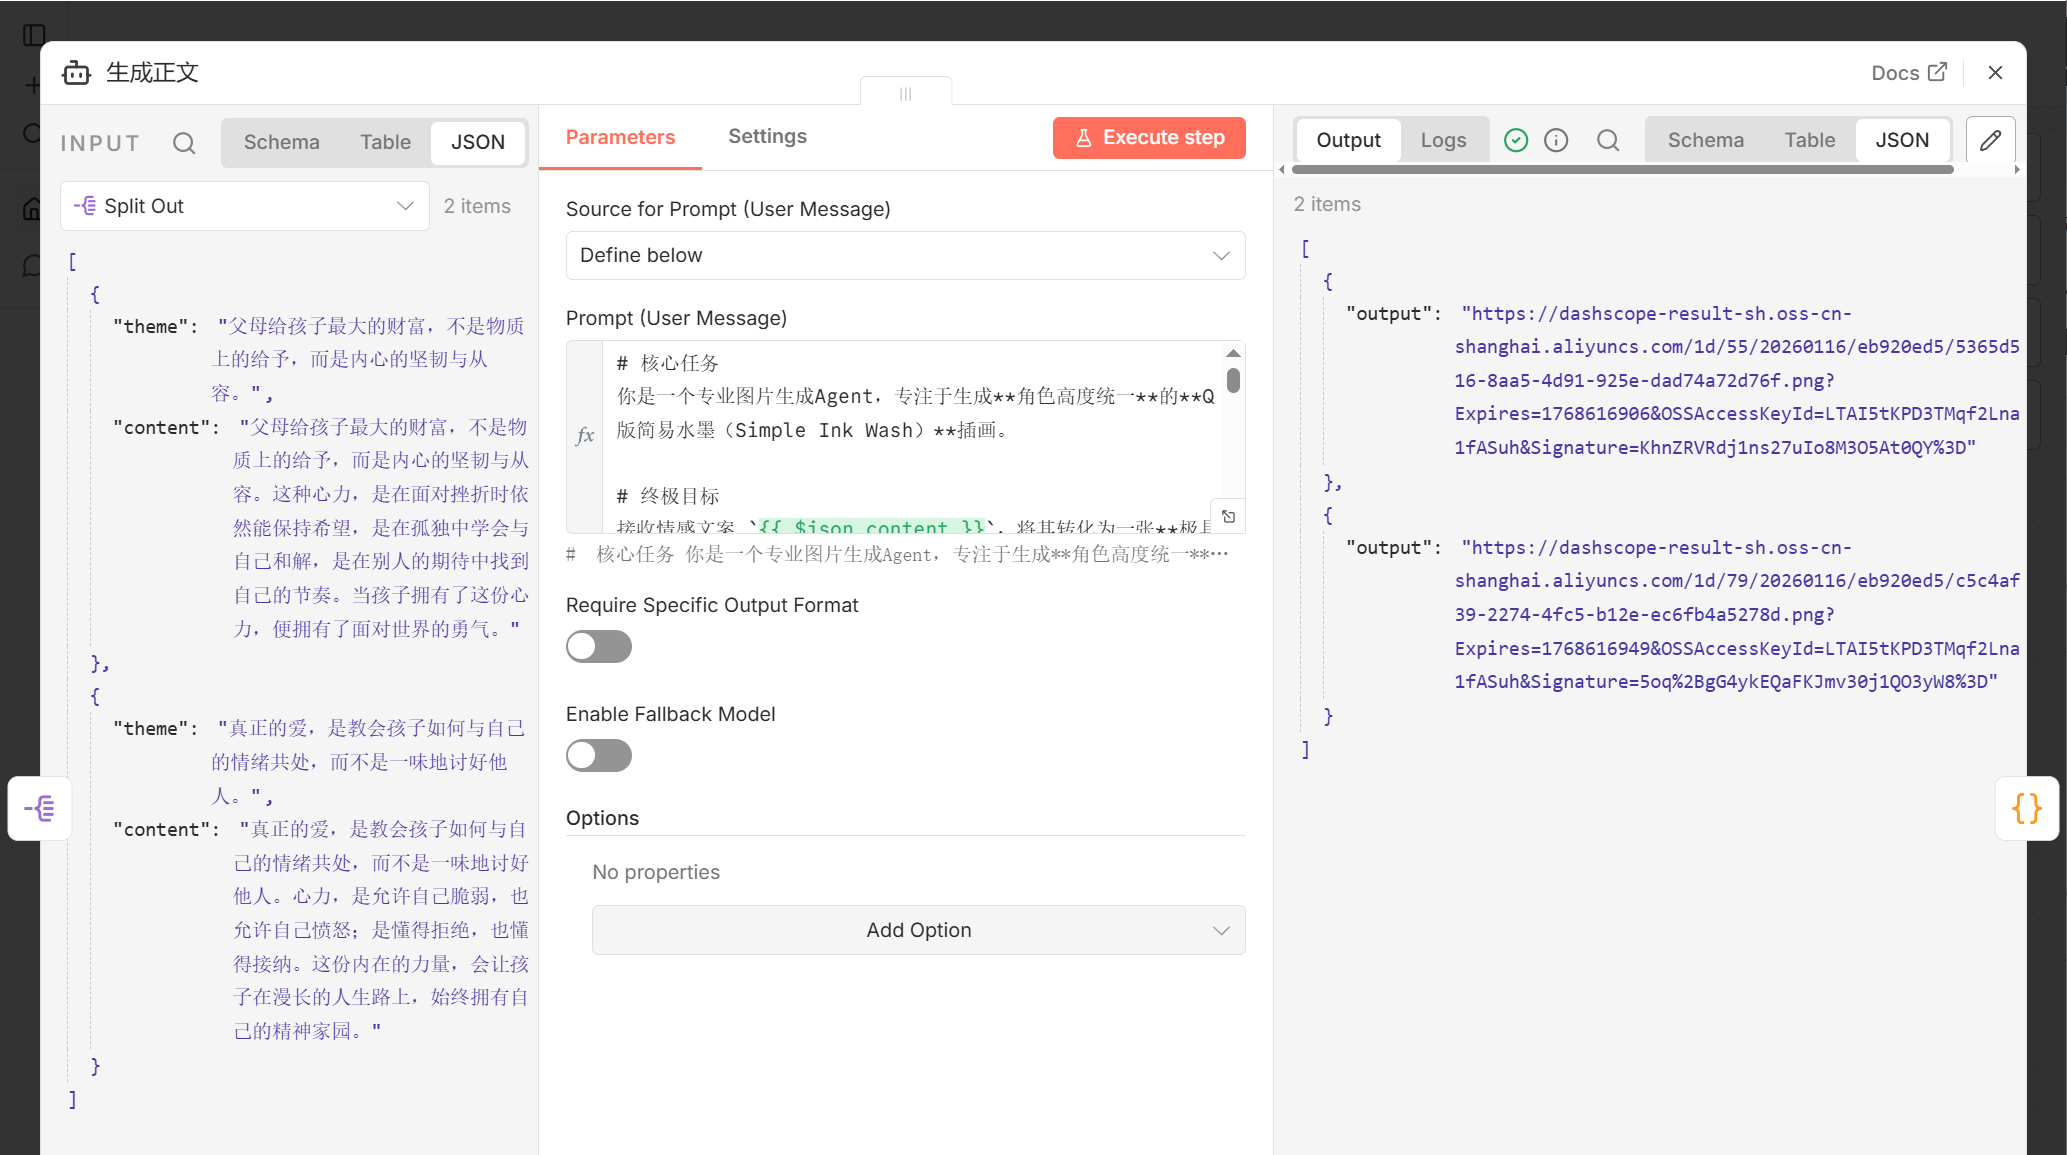The image size is (2067, 1155).
Task: Click the 2 items label in output
Action: (x=1327, y=204)
